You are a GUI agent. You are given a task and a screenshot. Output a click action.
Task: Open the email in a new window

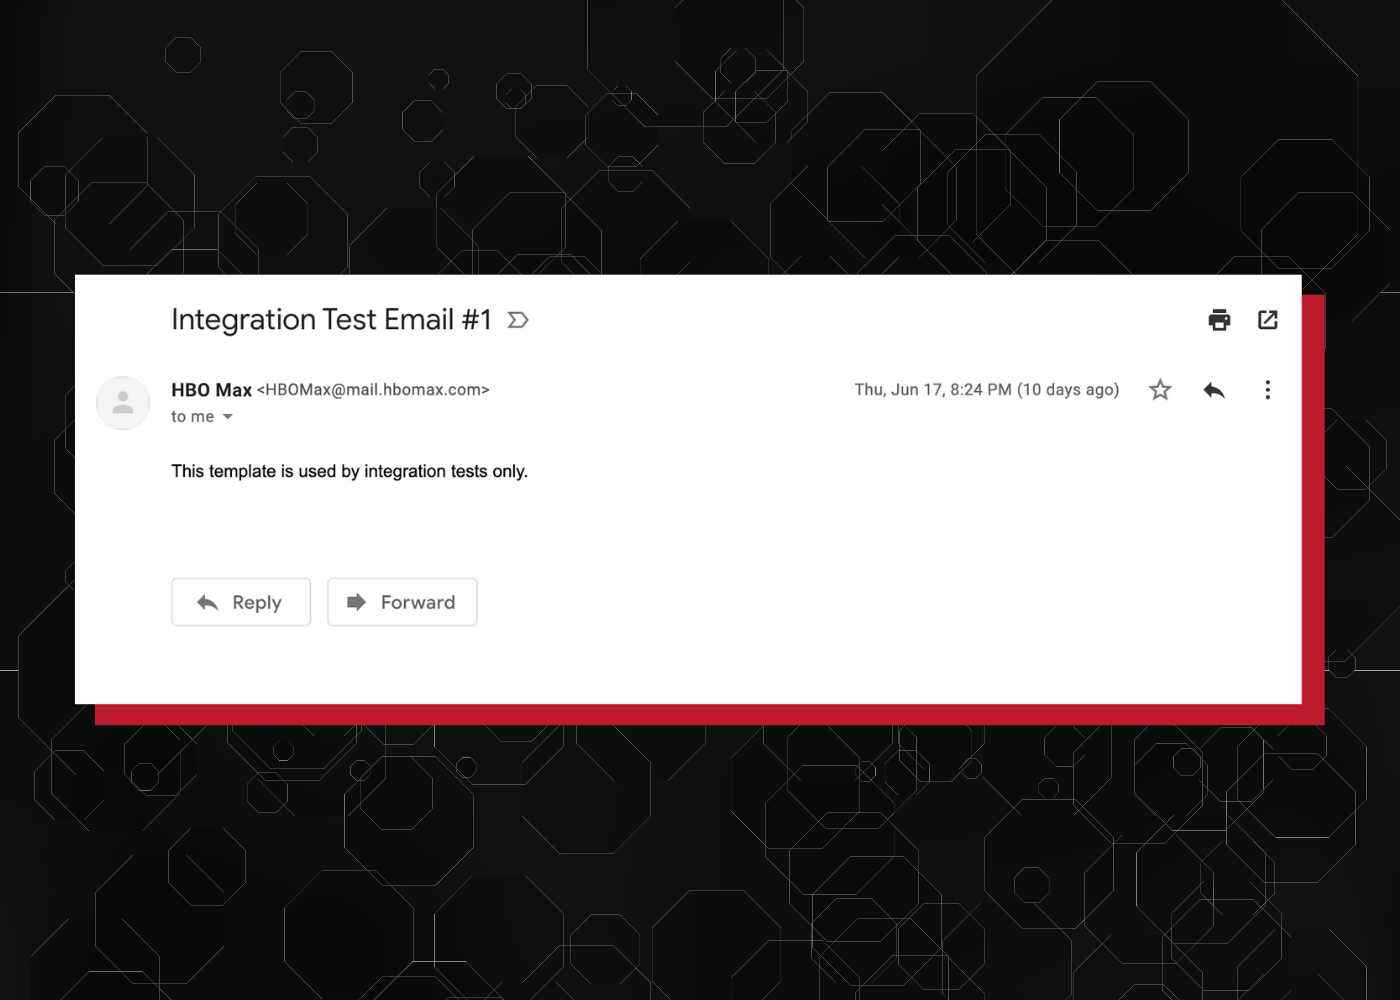tap(1267, 320)
